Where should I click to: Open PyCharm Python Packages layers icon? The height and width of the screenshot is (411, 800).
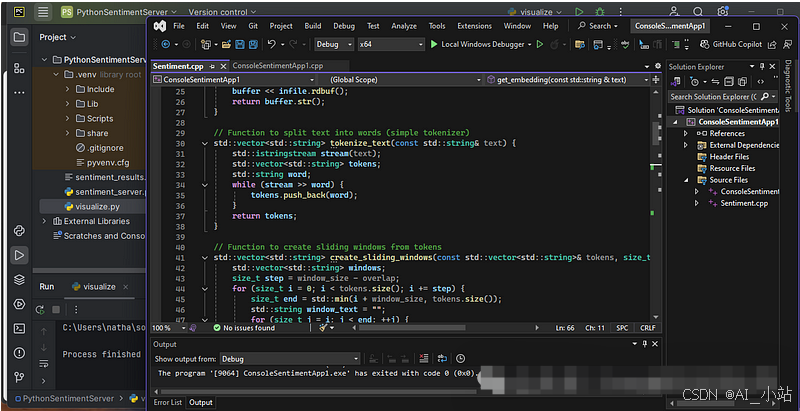[x=19, y=279]
